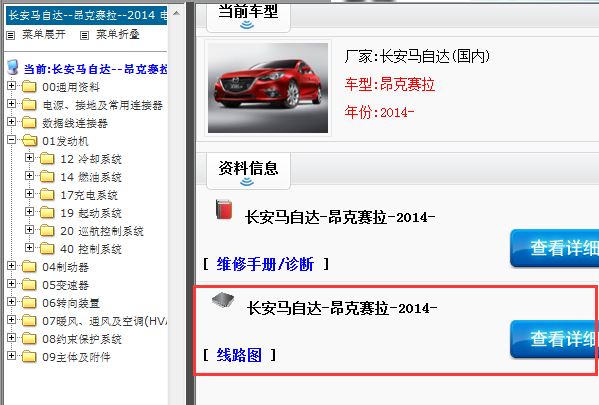Viewport: 599px width, 405px height.
Task: Click the folder icon of 20 巡航控制系统
Action: (47, 230)
